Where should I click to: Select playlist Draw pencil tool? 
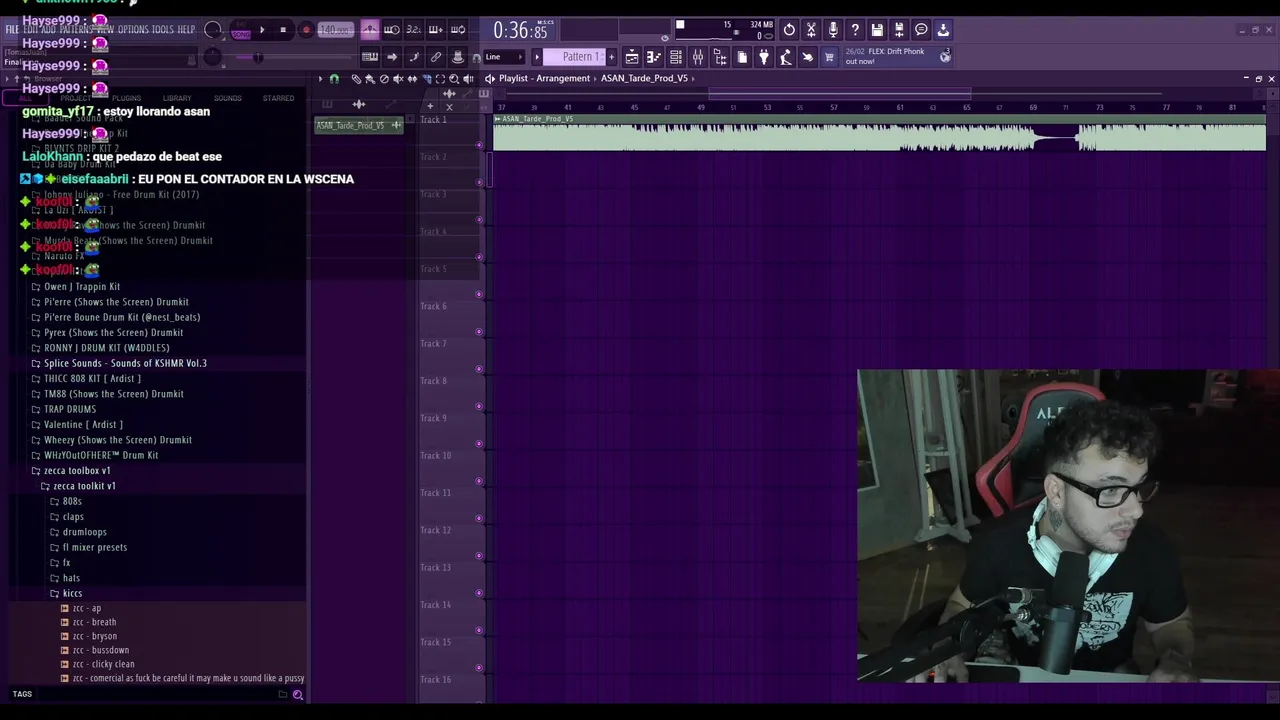(x=356, y=79)
